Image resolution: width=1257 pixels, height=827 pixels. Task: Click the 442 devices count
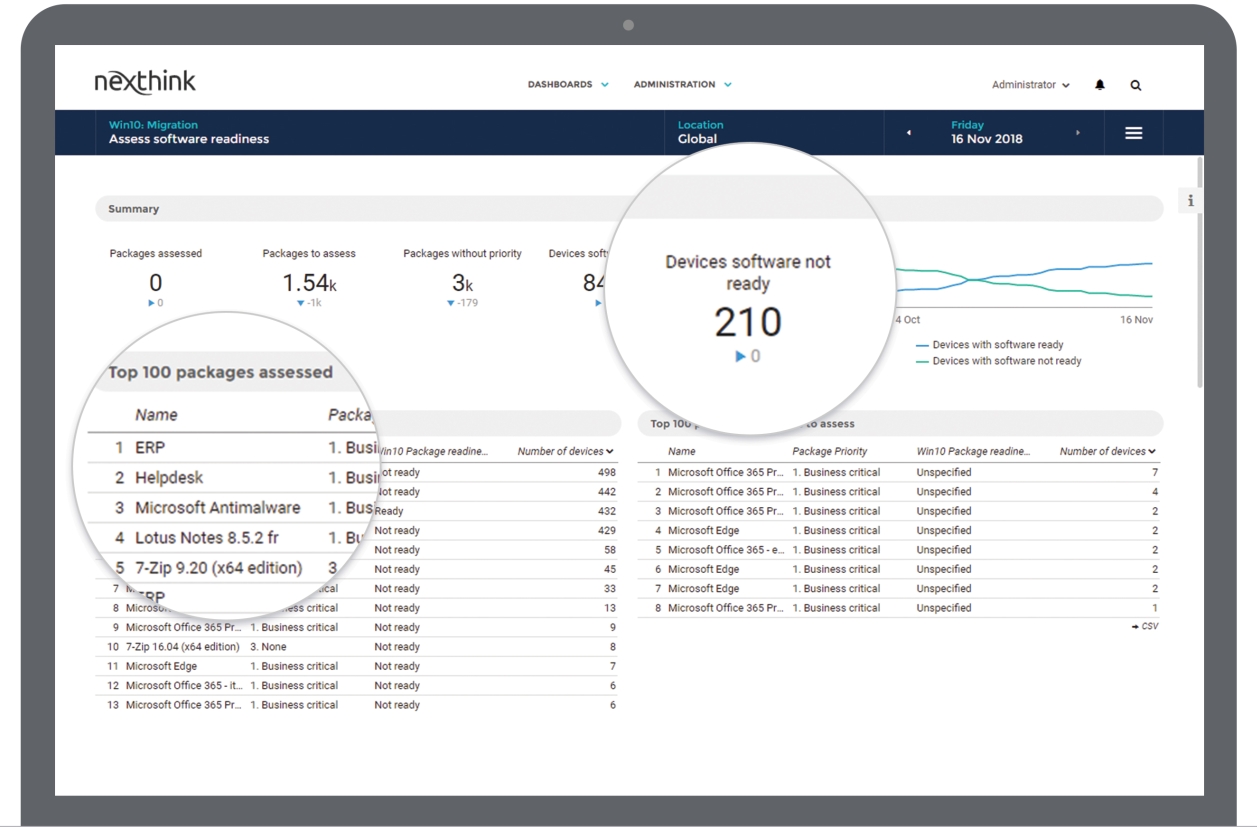point(606,492)
